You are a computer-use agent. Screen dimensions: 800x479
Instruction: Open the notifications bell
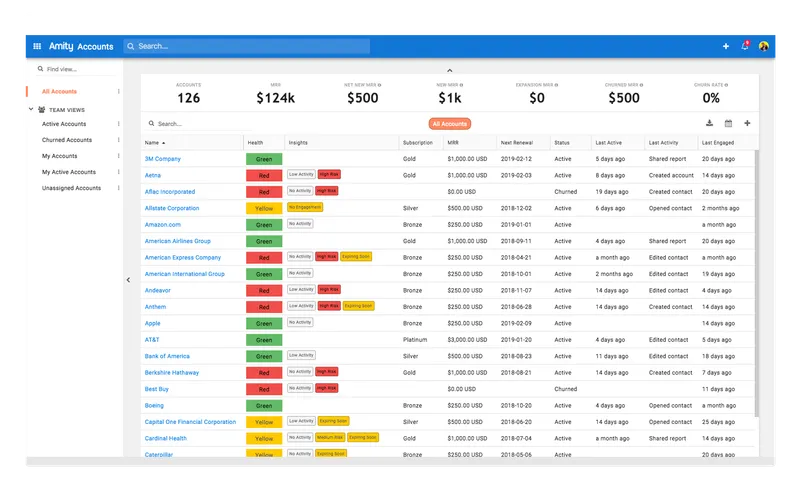[745, 46]
